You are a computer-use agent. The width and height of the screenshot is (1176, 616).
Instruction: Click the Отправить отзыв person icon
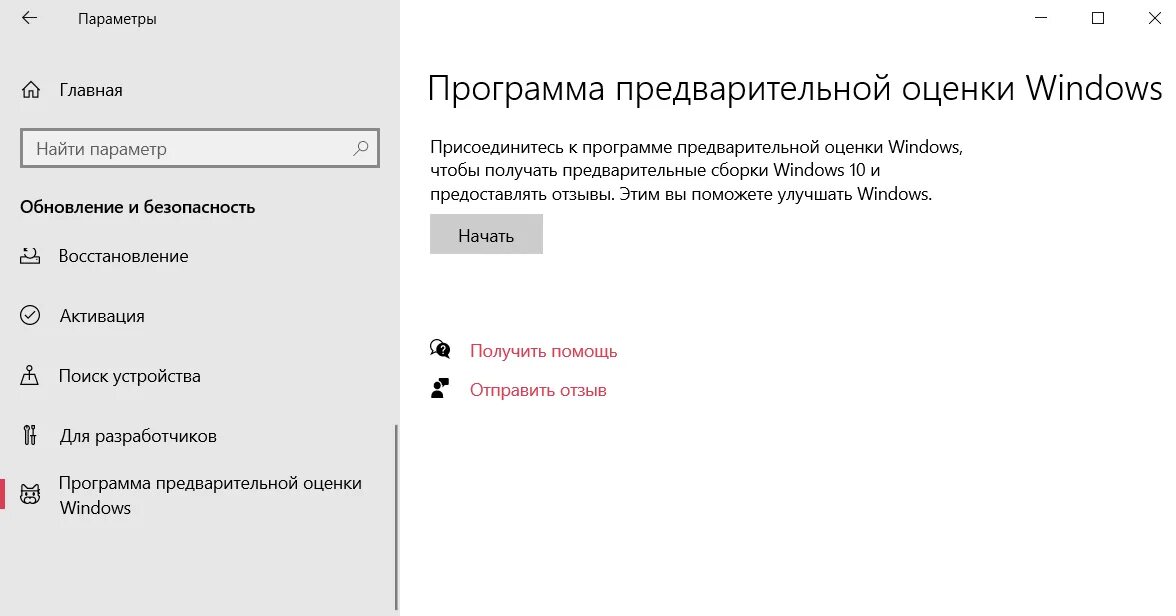pos(440,388)
